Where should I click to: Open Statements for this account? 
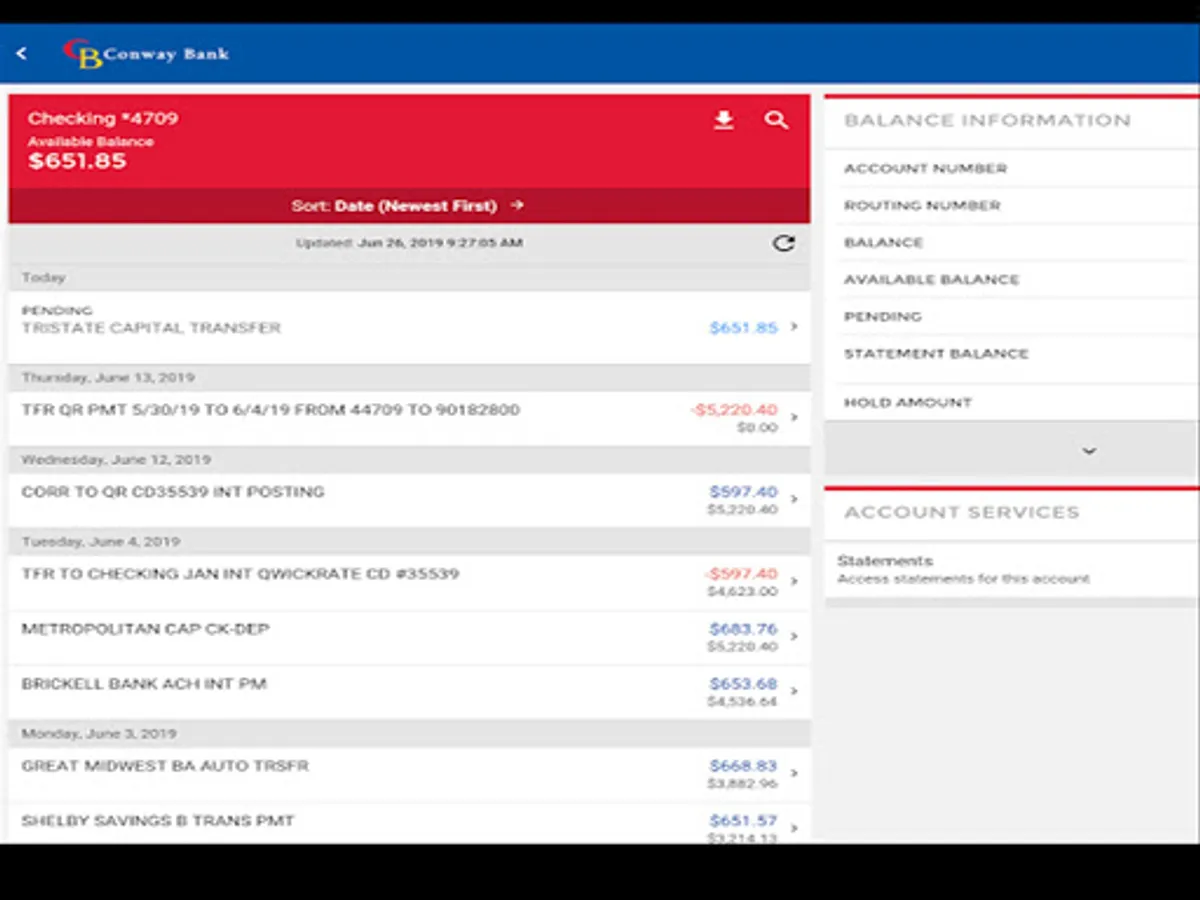(x=1011, y=570)
